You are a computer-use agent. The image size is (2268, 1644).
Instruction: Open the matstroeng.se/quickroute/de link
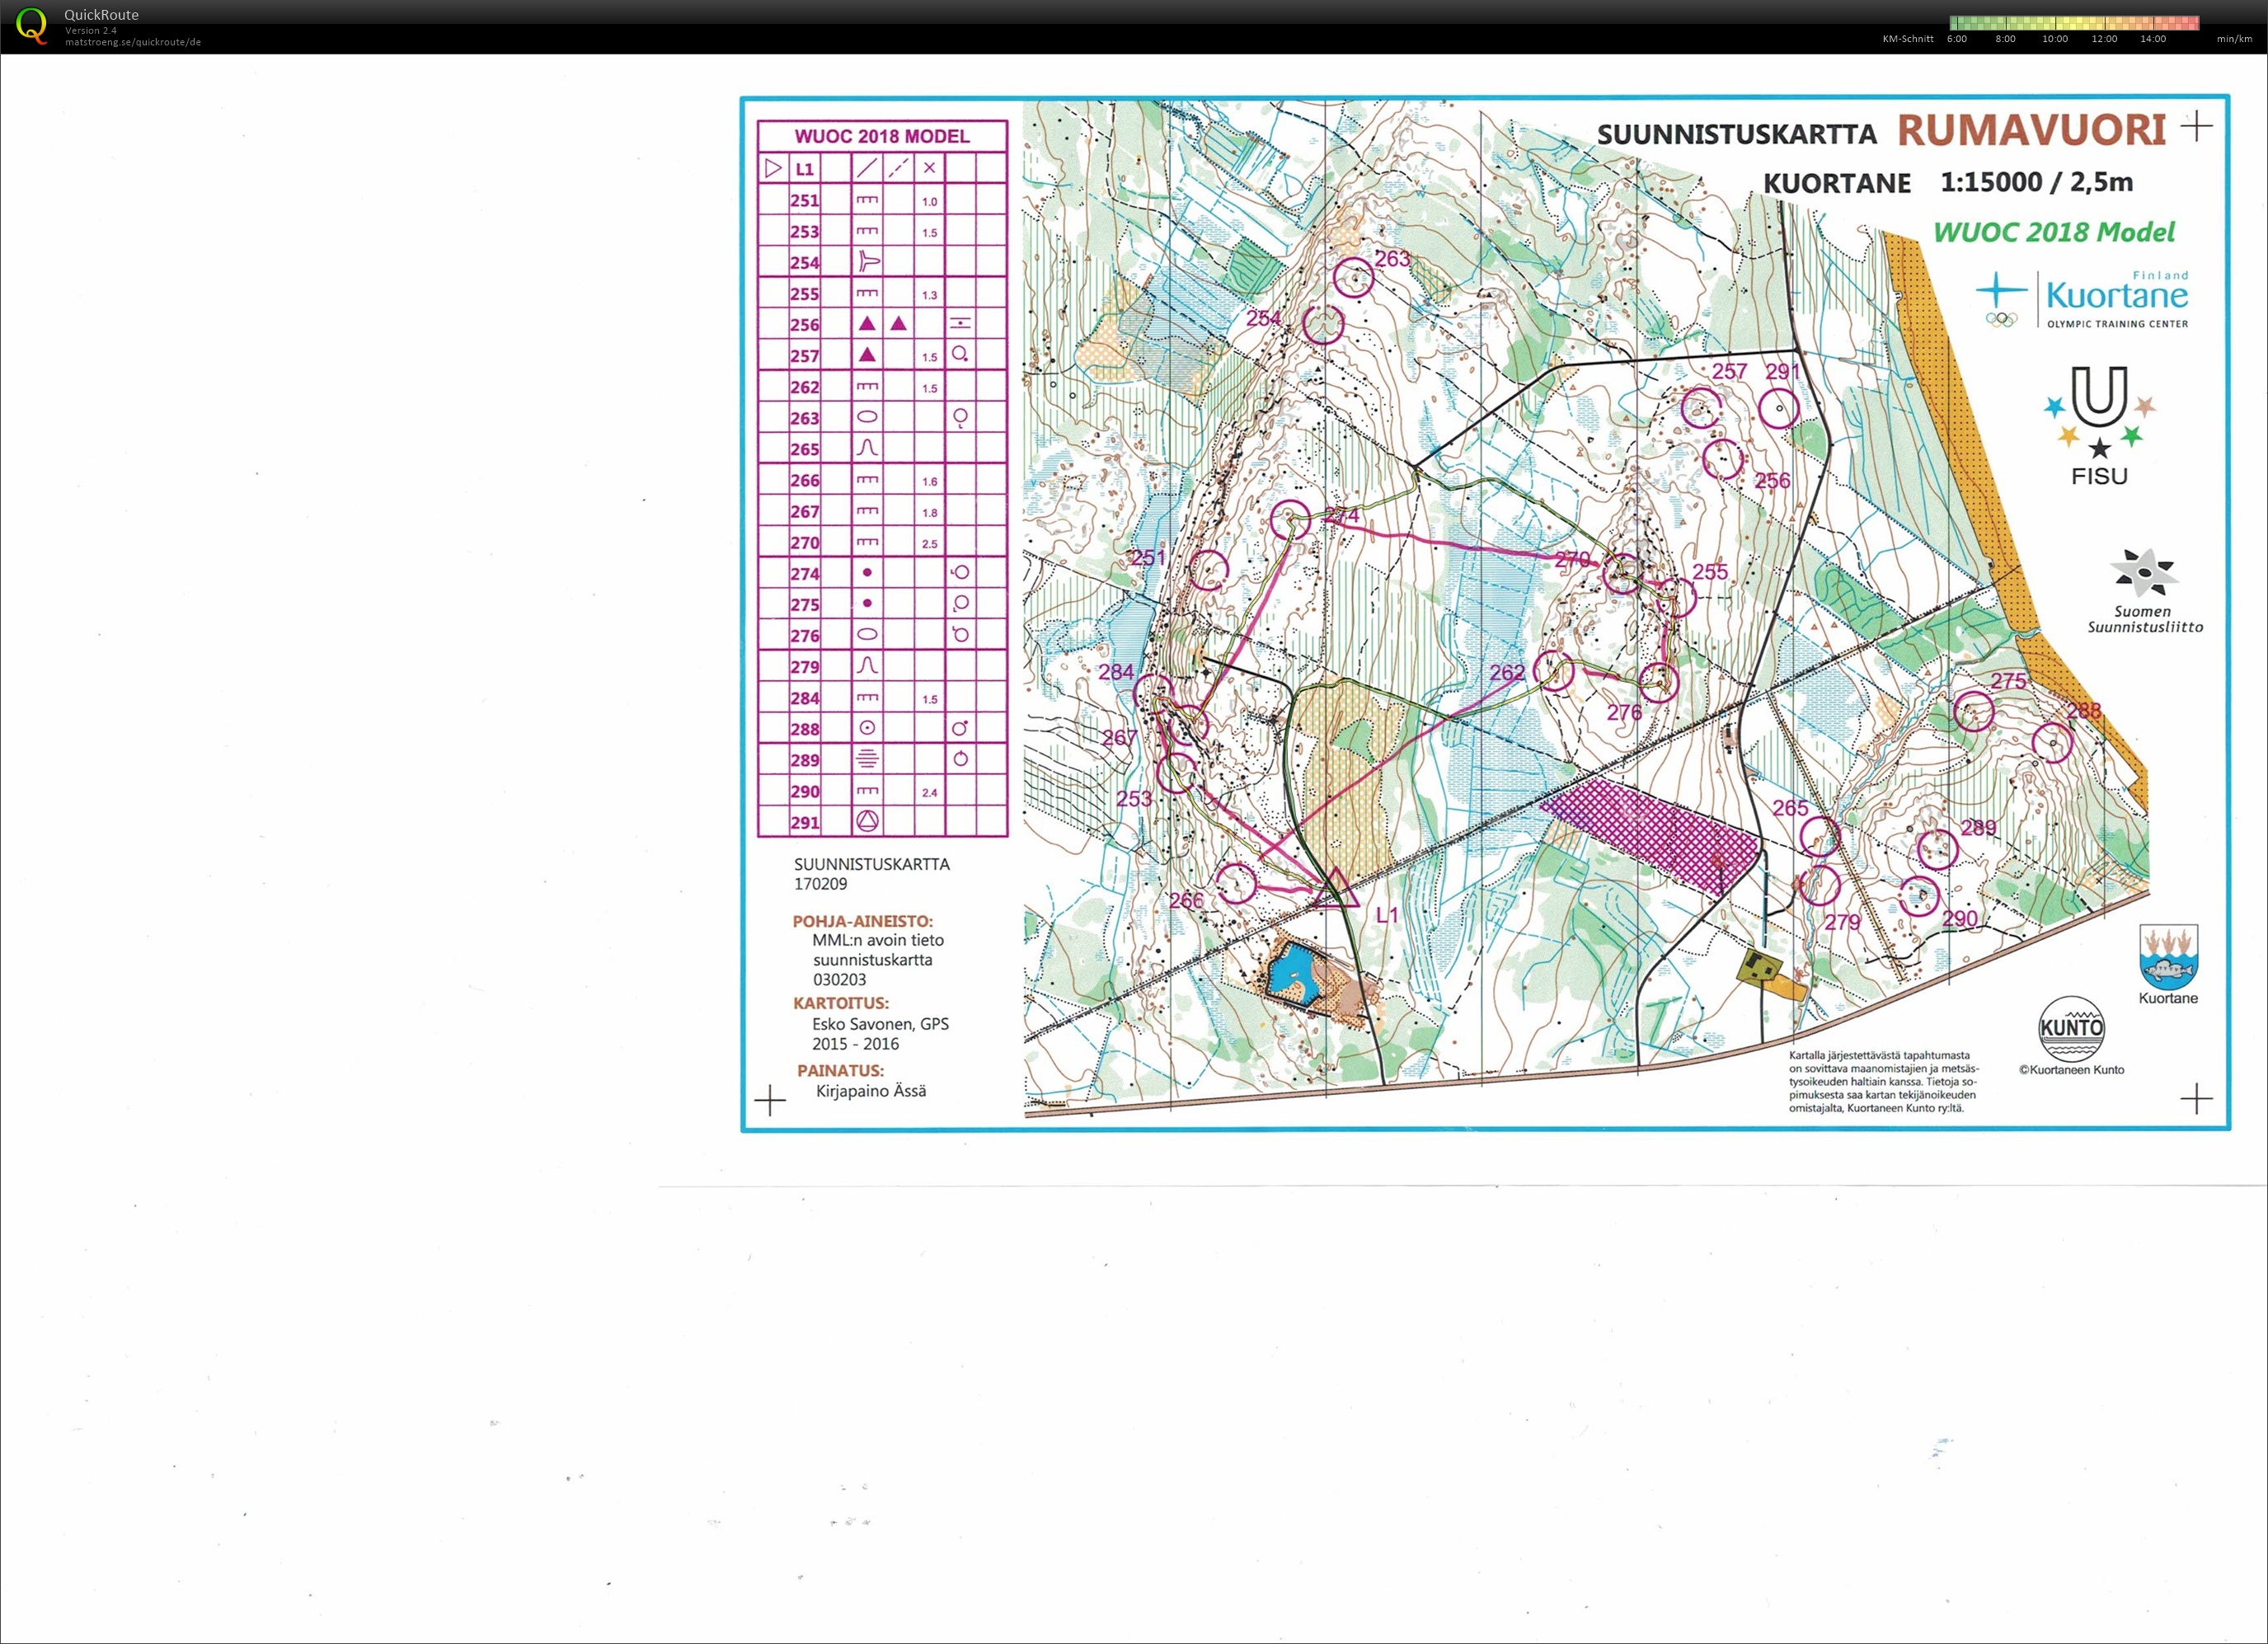133,43
